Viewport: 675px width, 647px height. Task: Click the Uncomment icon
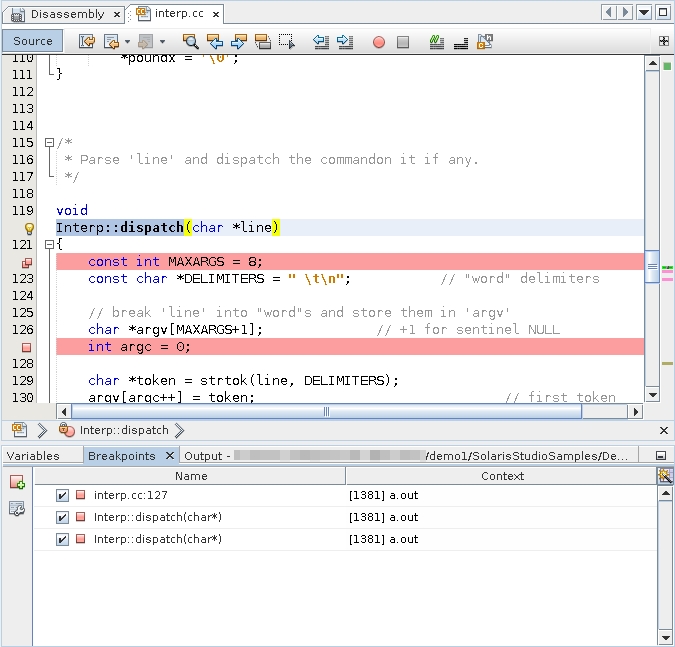tap(461, 42)
